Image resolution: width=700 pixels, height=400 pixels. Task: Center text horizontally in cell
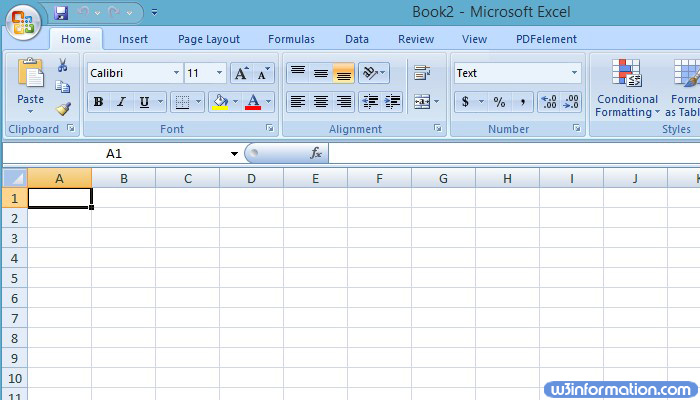[x=321, y=102]
